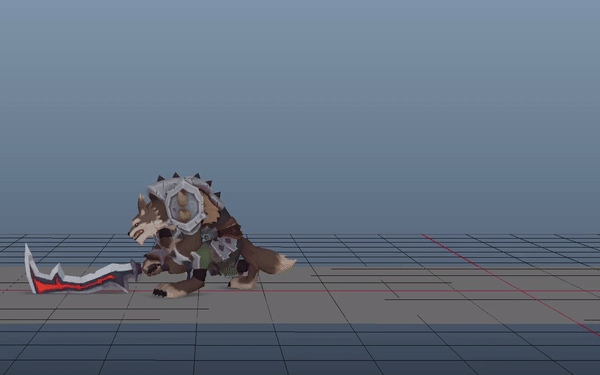Click the wolf's hand gripping the sword

coord(153,267)
